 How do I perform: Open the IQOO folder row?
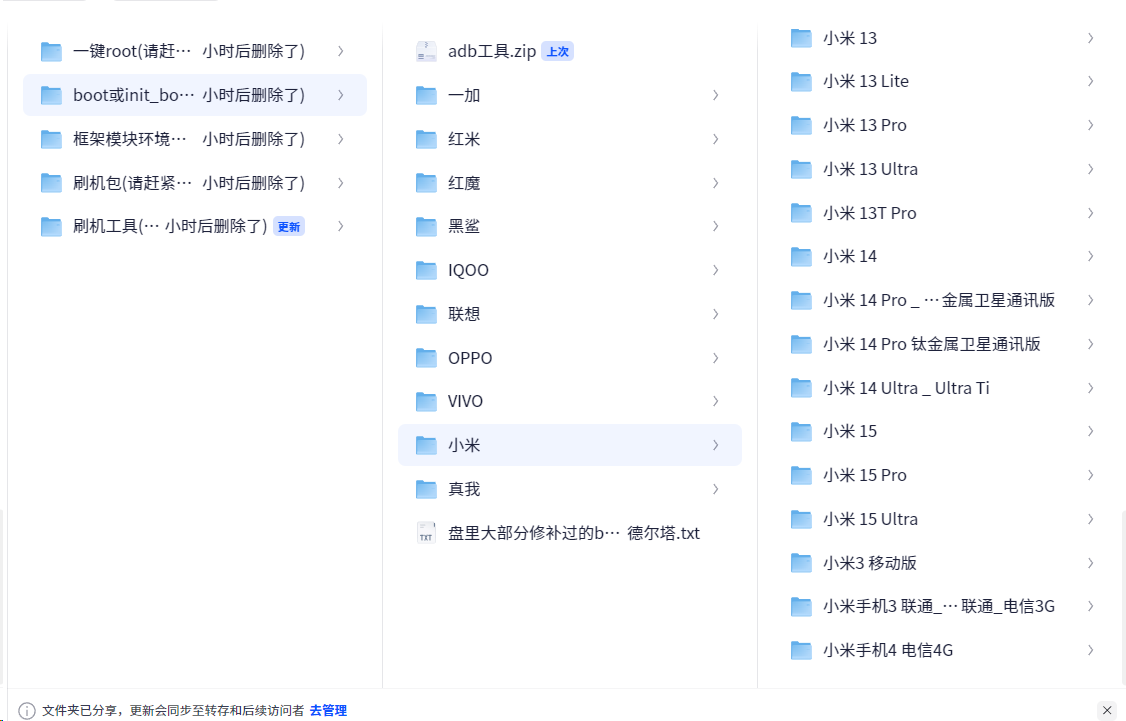click(x=569, y=270)
